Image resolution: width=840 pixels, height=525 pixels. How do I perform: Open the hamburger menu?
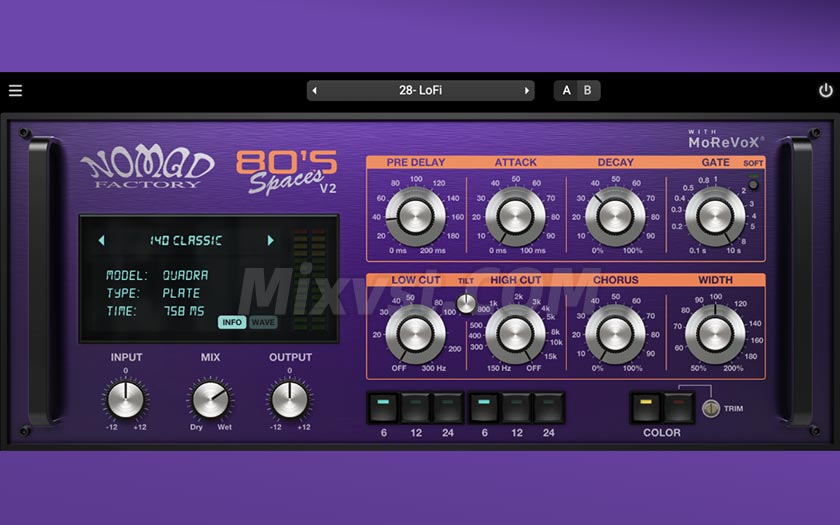[16, 91]
